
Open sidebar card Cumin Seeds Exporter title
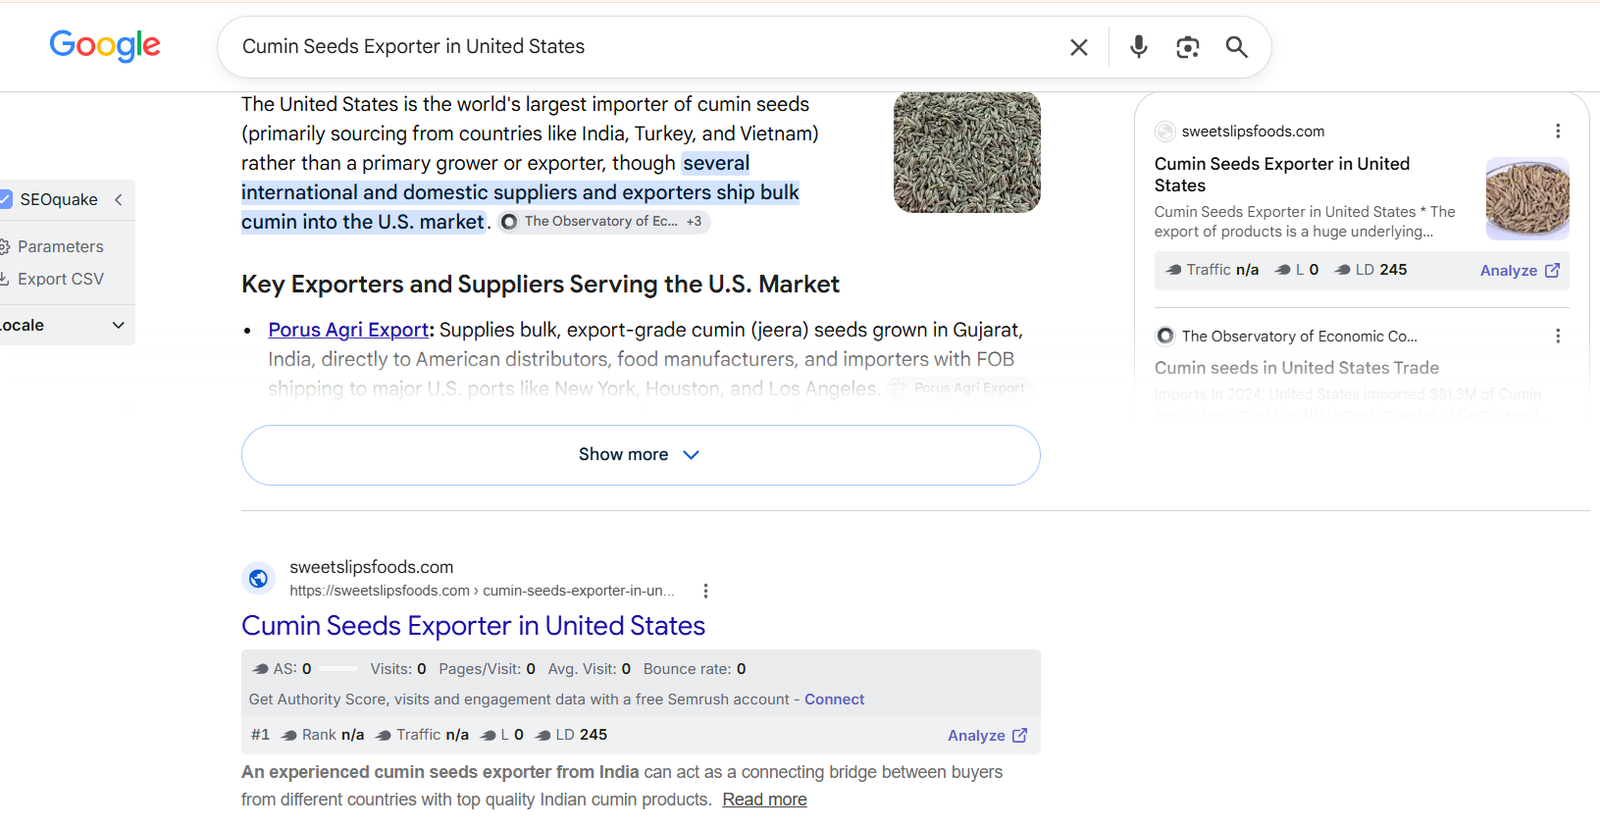tap(1282, 174)
